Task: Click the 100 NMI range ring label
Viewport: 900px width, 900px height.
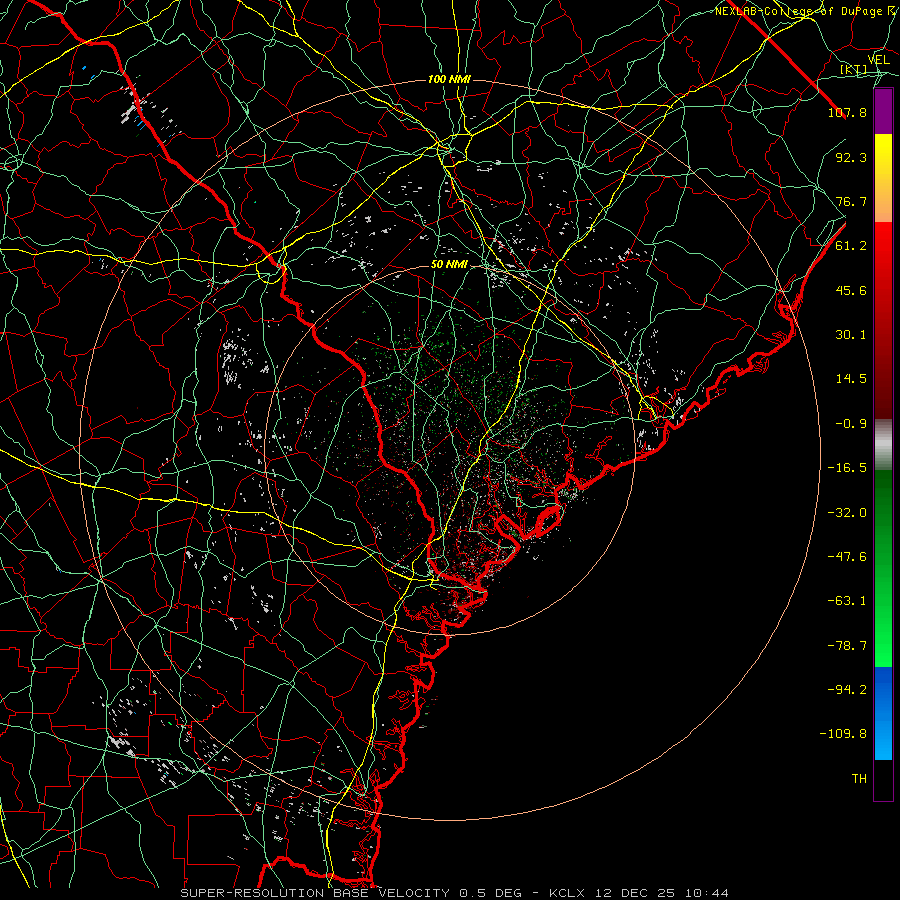Action: (449, 79)
